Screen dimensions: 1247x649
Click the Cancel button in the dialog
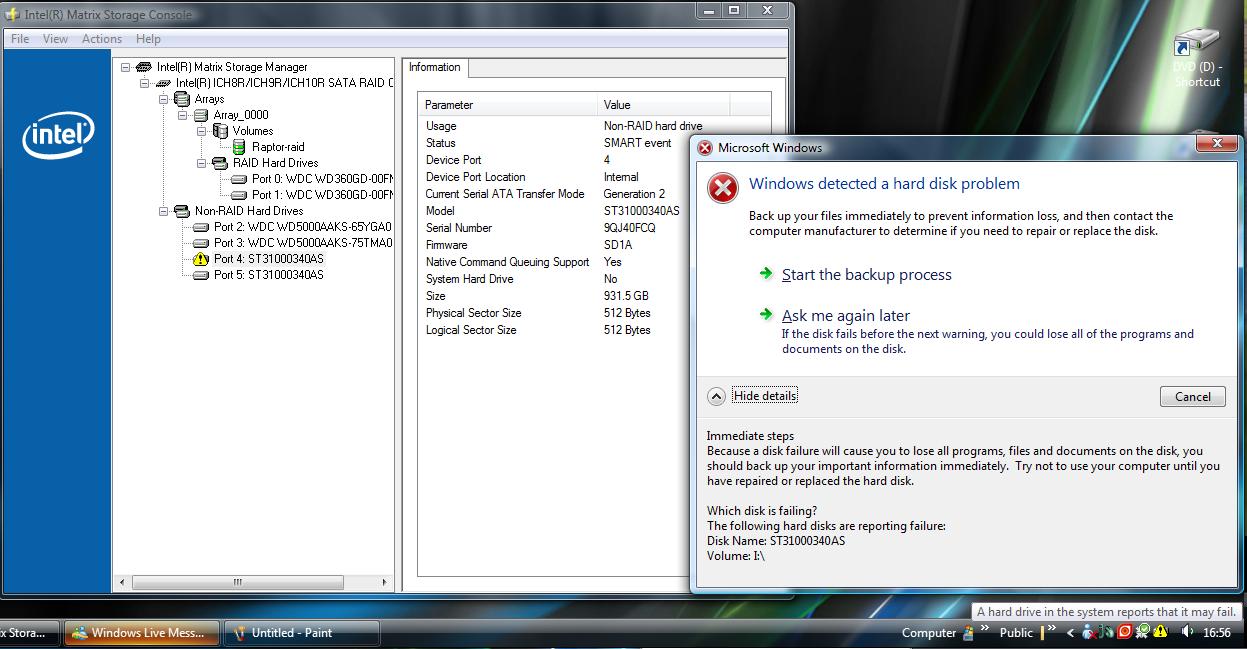pos(1193,397)
